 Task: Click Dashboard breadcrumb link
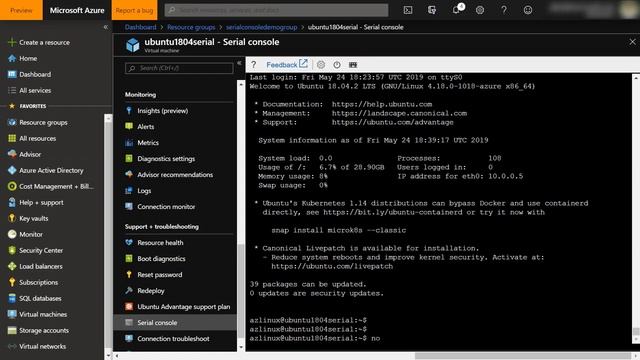click(x=140, y=27)
